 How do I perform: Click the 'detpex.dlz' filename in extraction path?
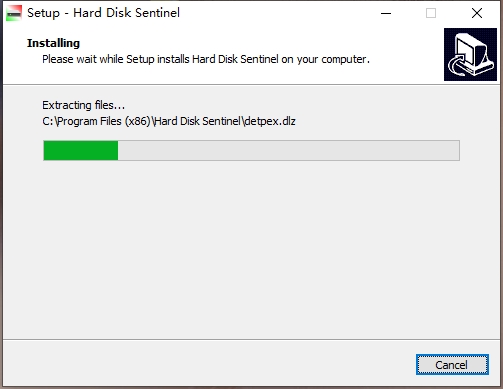[270, 121]
